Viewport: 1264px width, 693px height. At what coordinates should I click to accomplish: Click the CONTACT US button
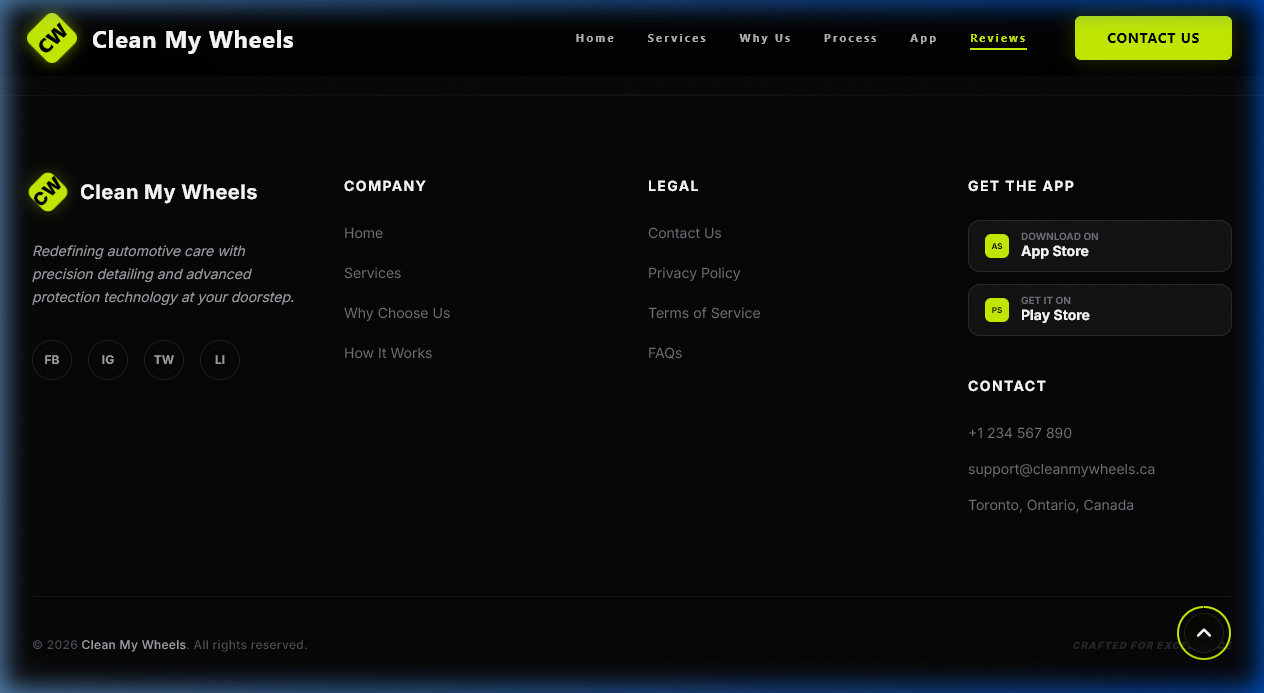1153,38
